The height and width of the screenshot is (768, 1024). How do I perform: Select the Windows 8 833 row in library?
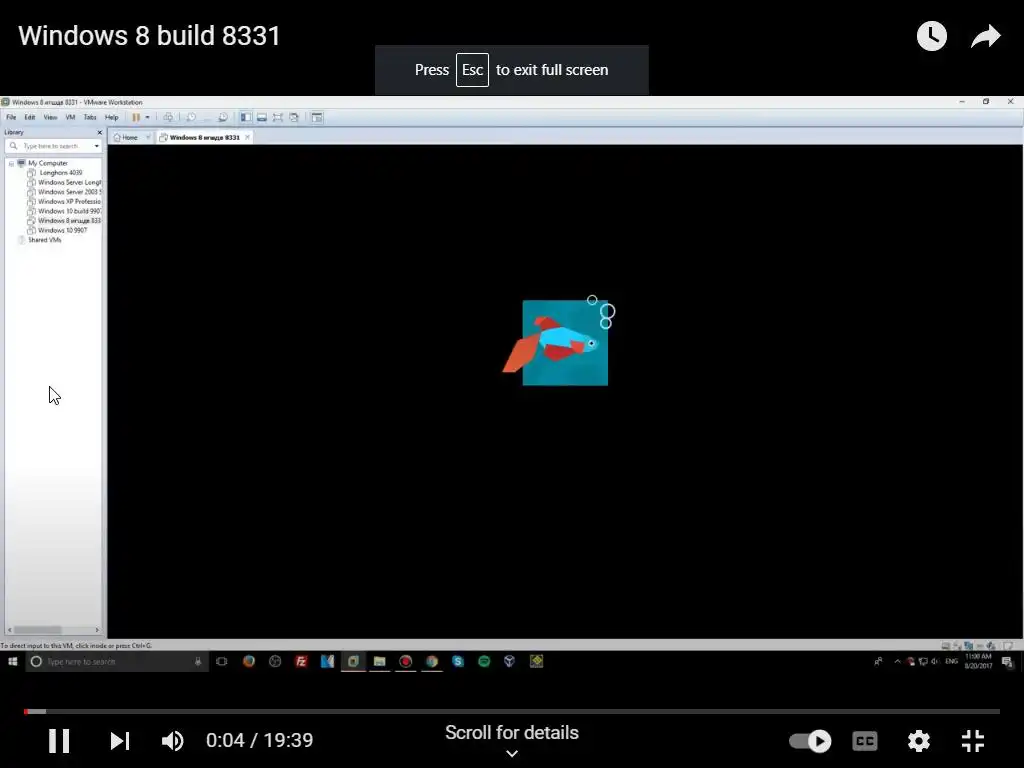[x=64, y=221]
